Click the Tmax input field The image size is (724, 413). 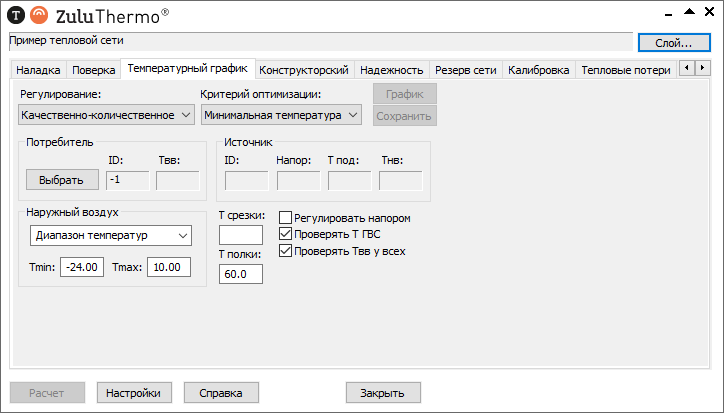169,267
